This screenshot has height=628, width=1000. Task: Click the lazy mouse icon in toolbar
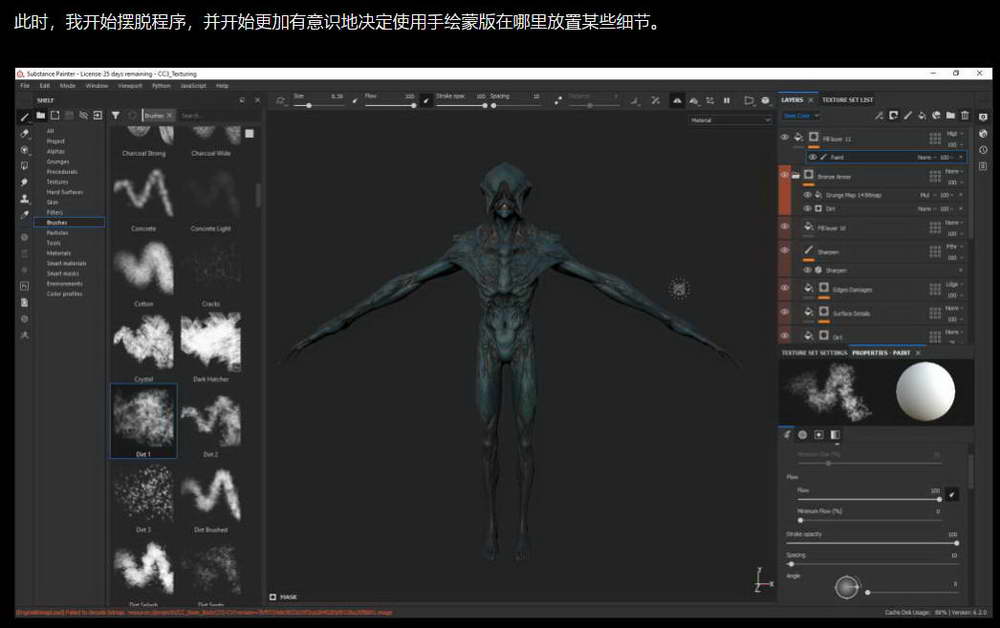coord(558,100)
